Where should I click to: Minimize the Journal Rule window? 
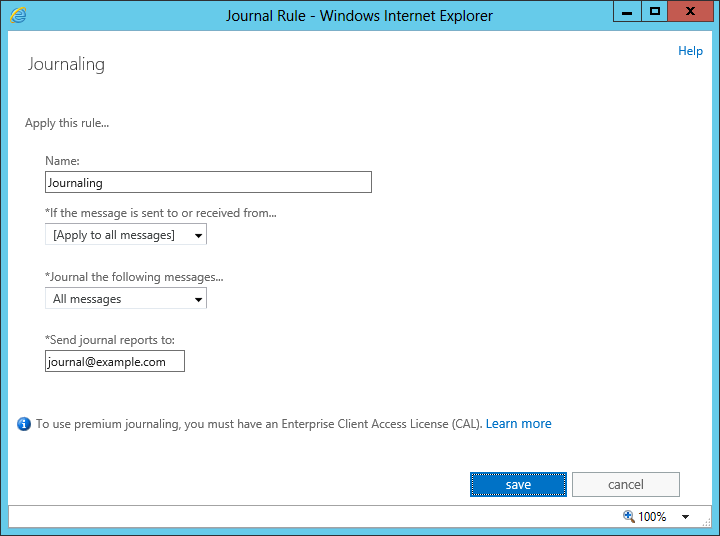pos(627,11)
